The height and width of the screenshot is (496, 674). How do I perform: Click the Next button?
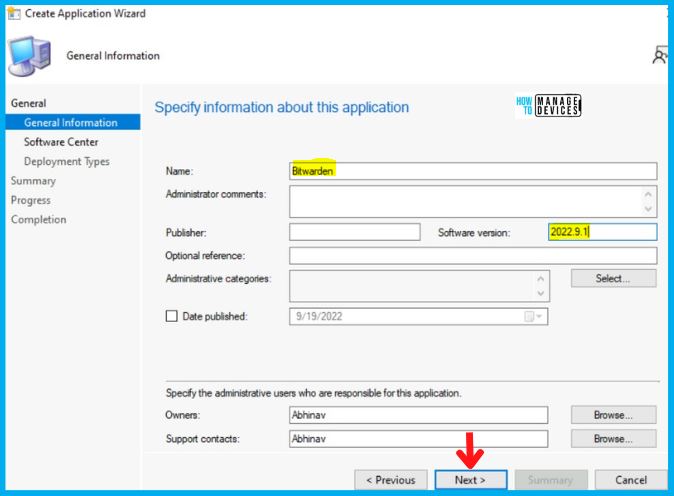tap(471, 480)
